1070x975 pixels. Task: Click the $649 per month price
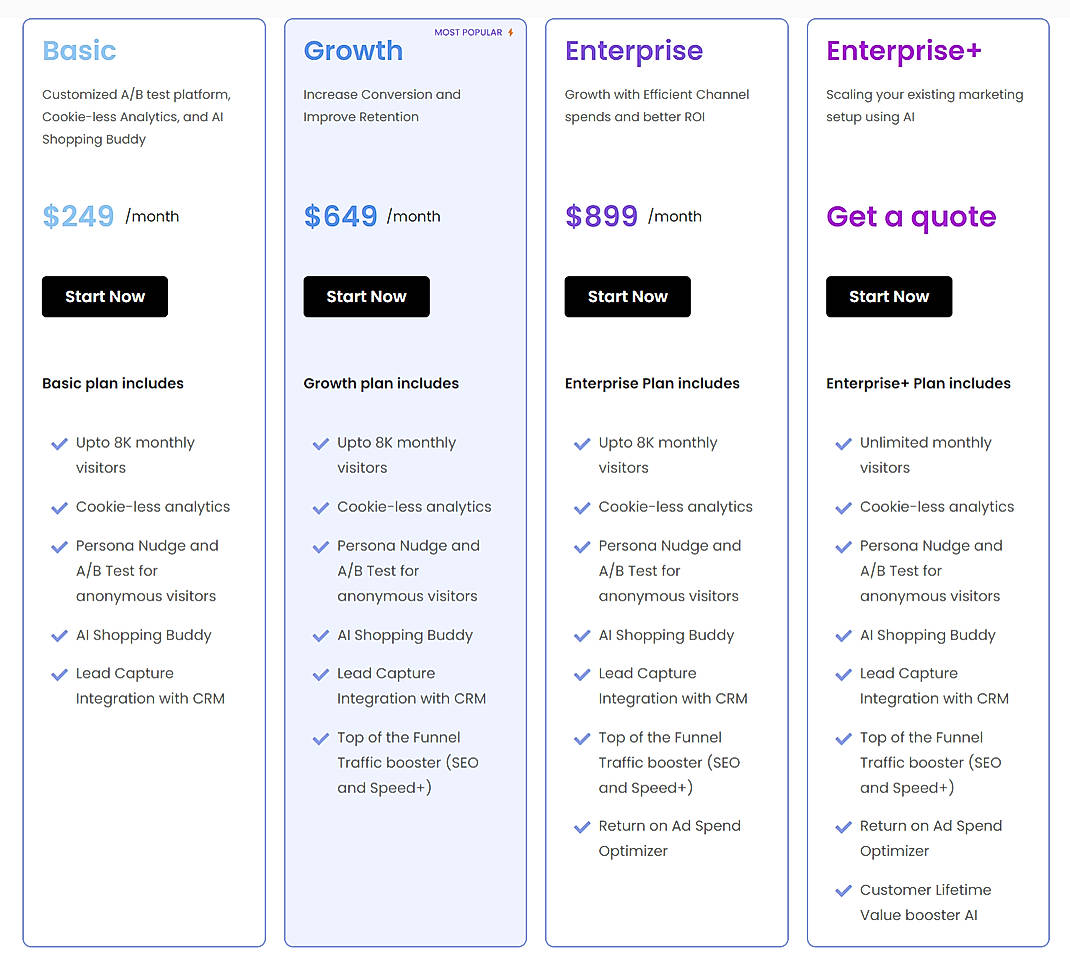(340, 215)
